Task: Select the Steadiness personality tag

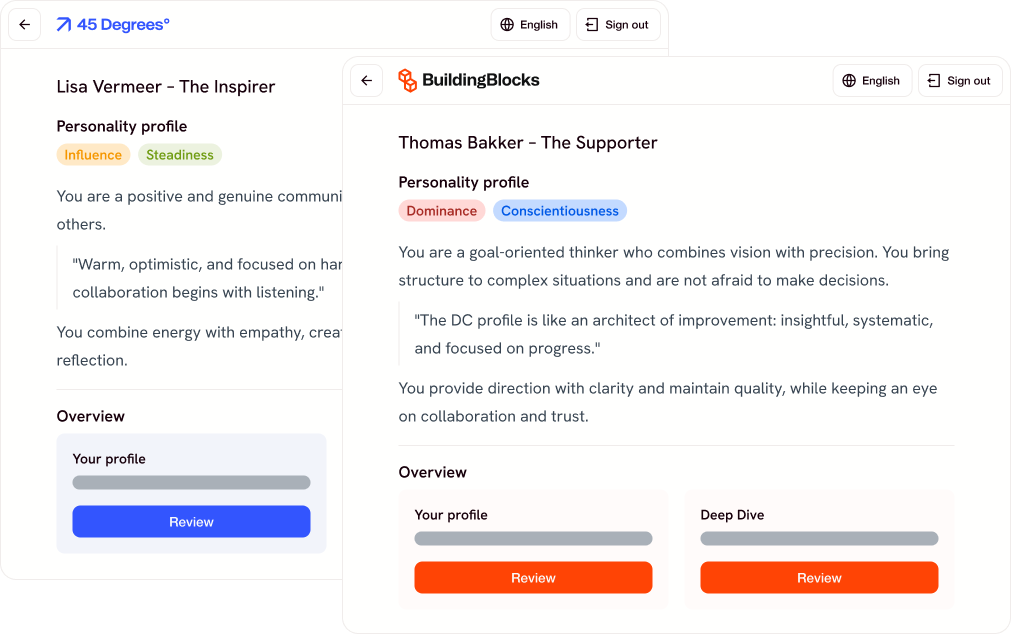Action: pos(180,155)
